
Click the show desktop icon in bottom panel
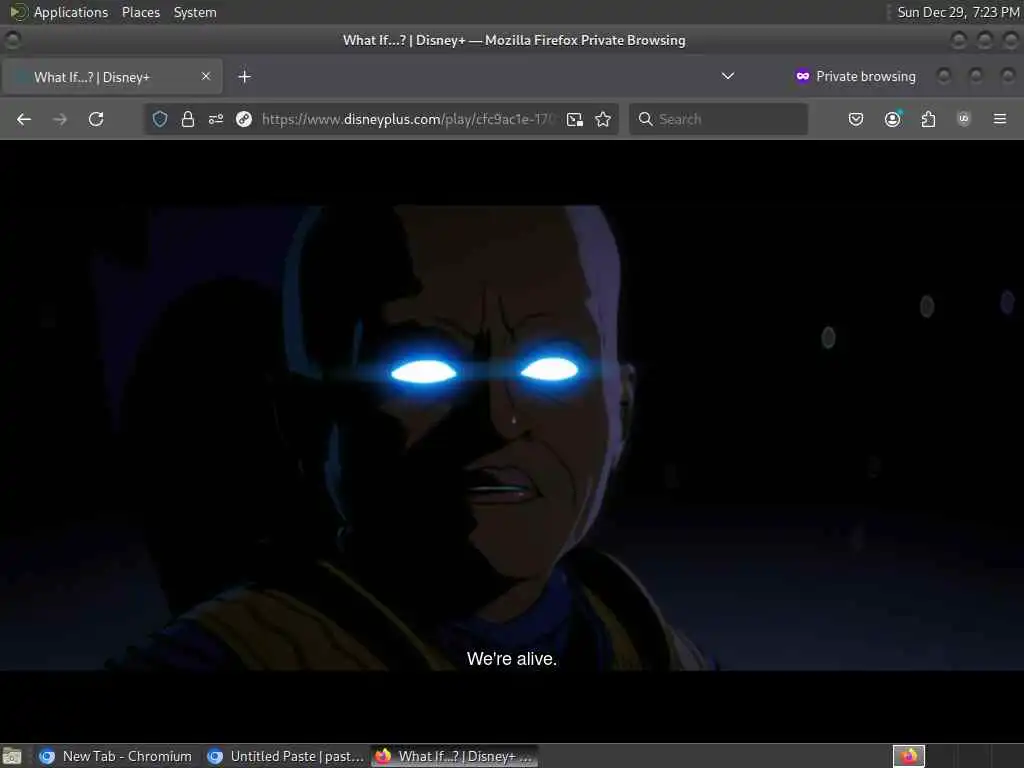click(12, 757)
